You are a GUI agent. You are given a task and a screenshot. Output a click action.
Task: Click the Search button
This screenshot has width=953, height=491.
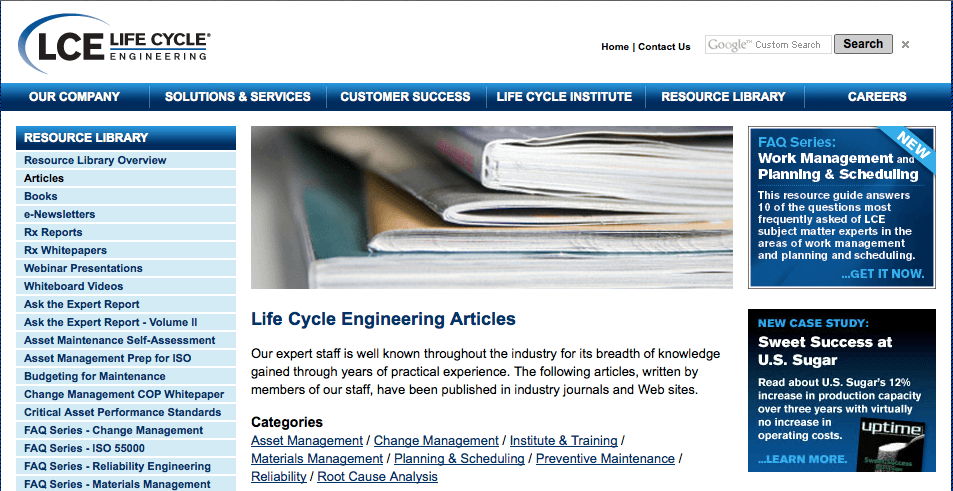863,44
